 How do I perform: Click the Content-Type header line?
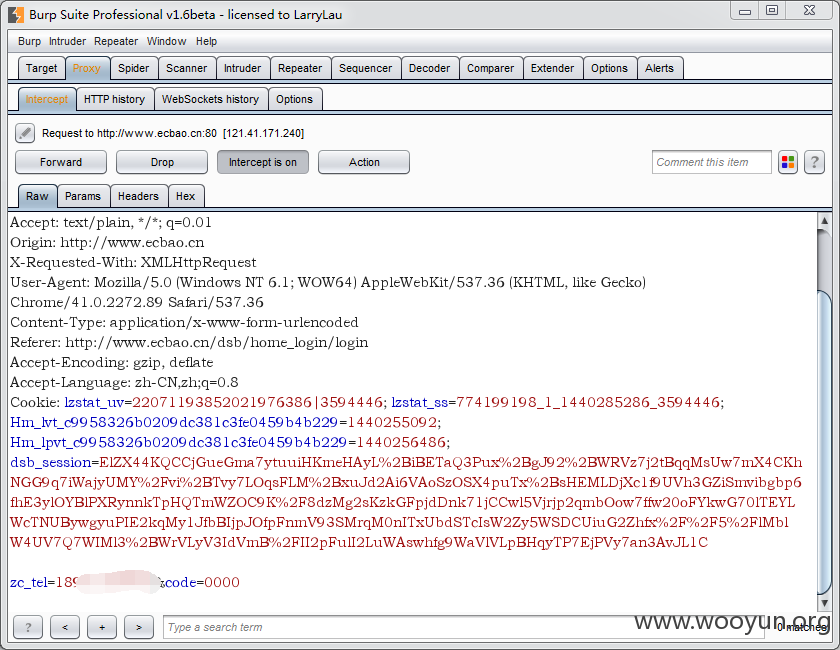pyautogui.click(x=184, y=323)
